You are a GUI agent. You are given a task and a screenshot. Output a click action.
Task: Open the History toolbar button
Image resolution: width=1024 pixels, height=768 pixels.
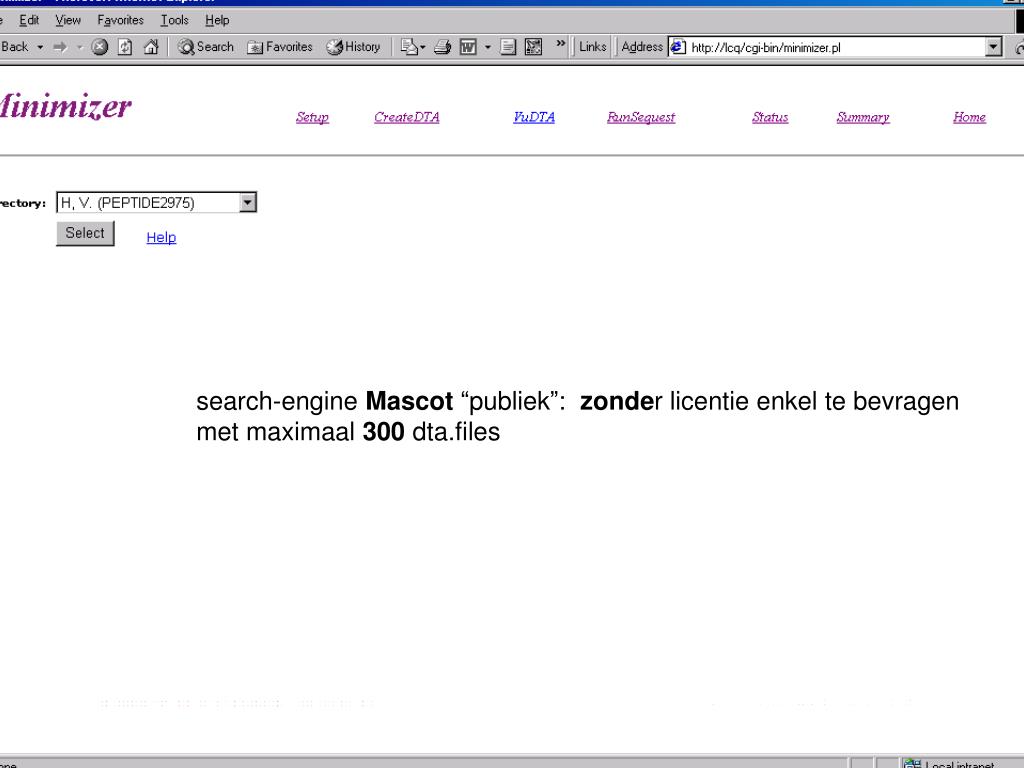coord(353,47)
